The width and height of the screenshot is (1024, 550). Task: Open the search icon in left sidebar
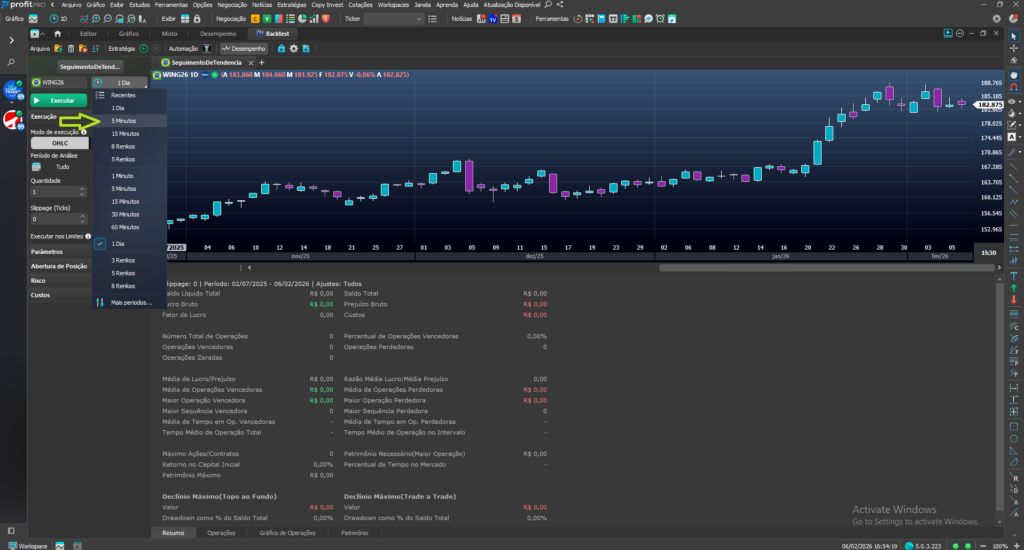pos(11,63)
